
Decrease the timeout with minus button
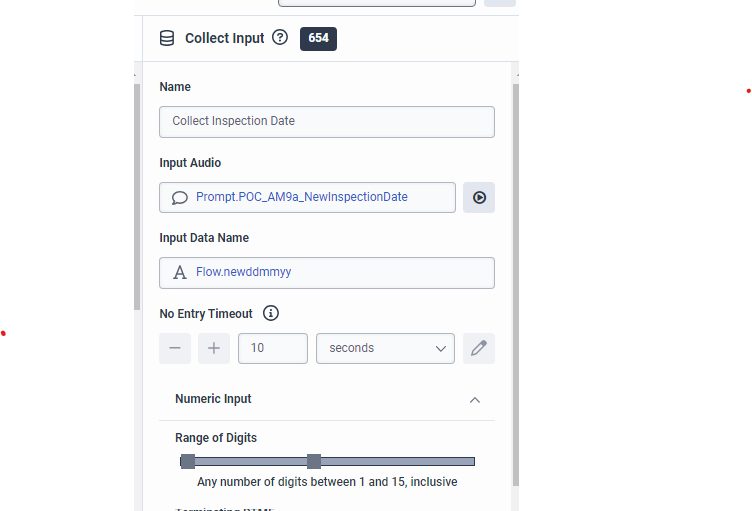point(174,348)
